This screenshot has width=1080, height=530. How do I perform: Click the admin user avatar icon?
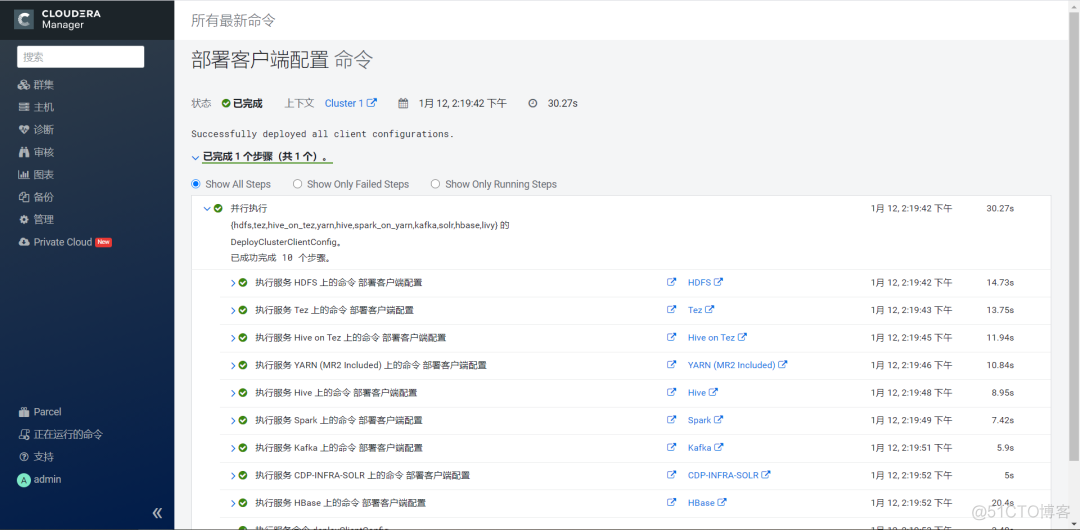tap(23, 480)
